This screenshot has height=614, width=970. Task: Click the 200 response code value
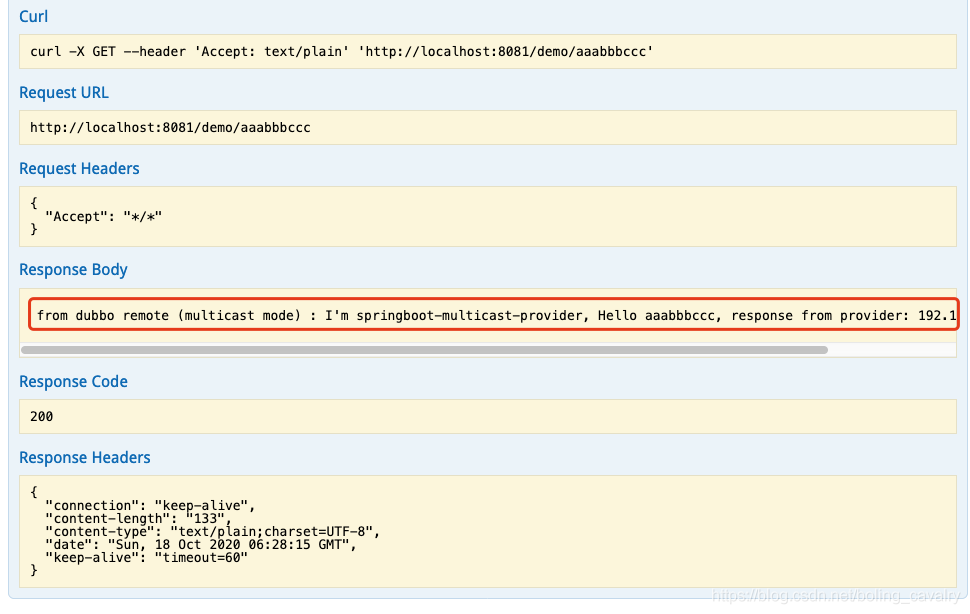(41, 416)
